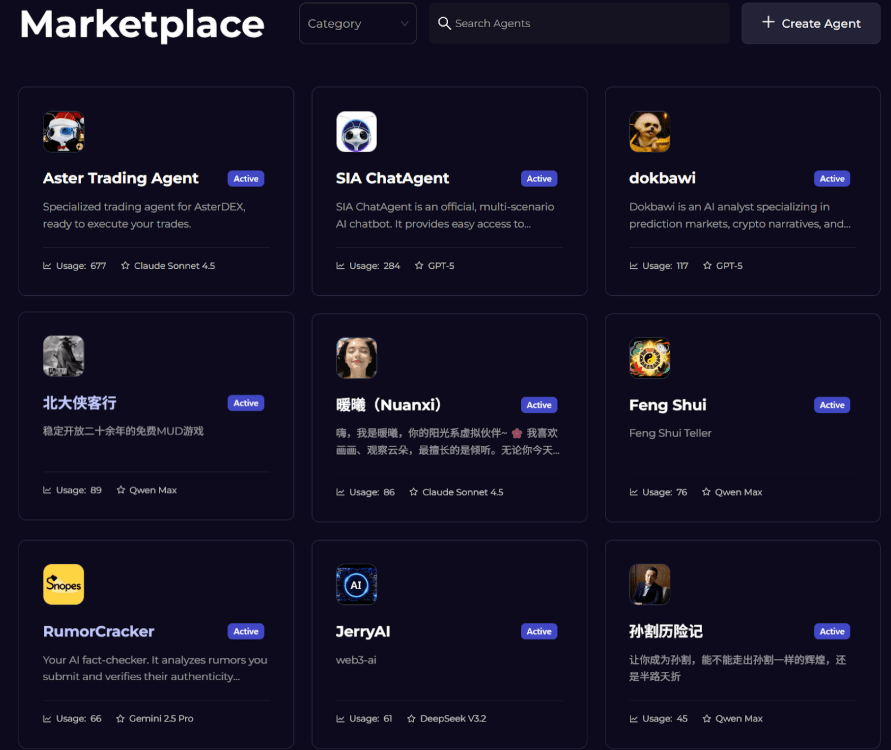The height and width of the screenshot is (750, 891).
Task: Click Active badge on 北大侠客行
Action: 245,403
